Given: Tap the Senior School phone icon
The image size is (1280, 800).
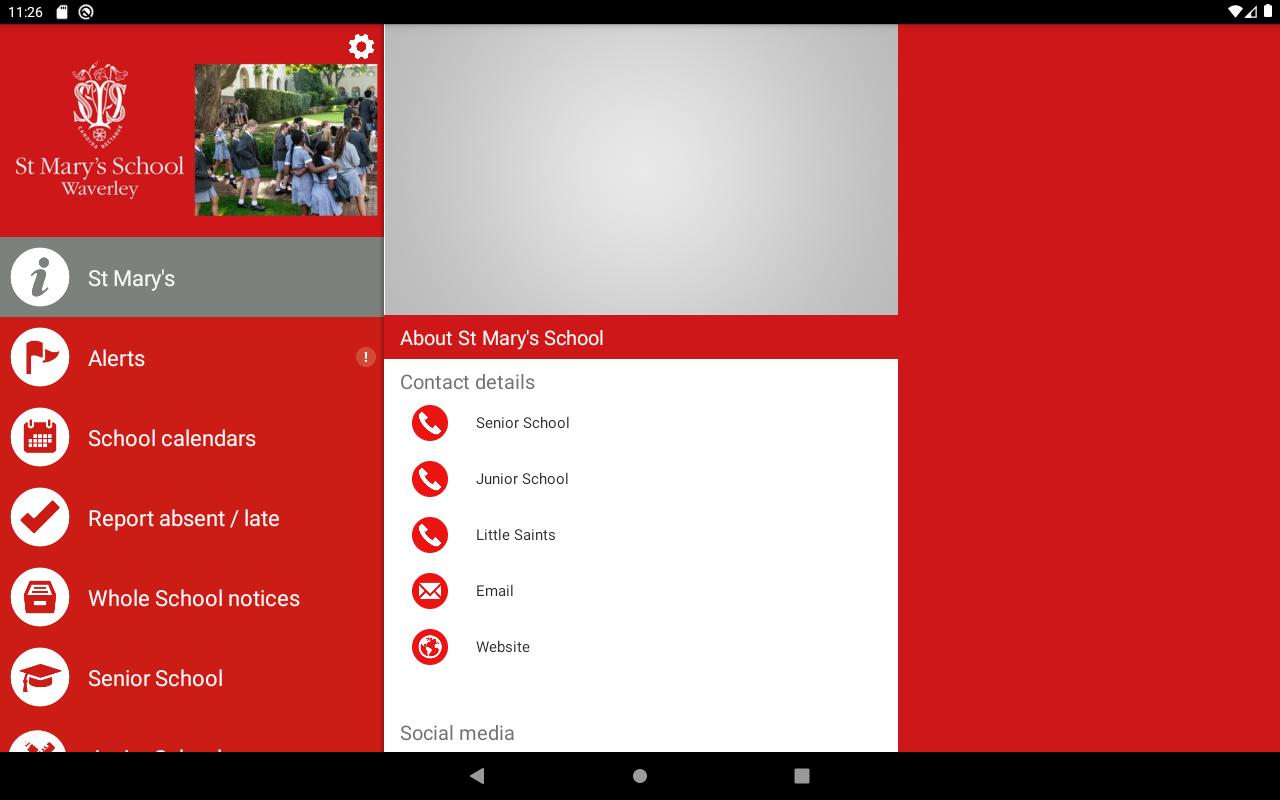Looking at the screenshot, I should (430, 423).
